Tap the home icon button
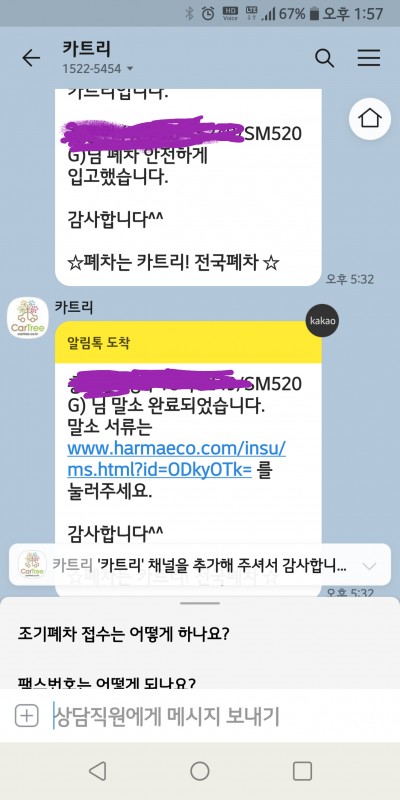Viewport: 400px width, 800px height. 370,119
